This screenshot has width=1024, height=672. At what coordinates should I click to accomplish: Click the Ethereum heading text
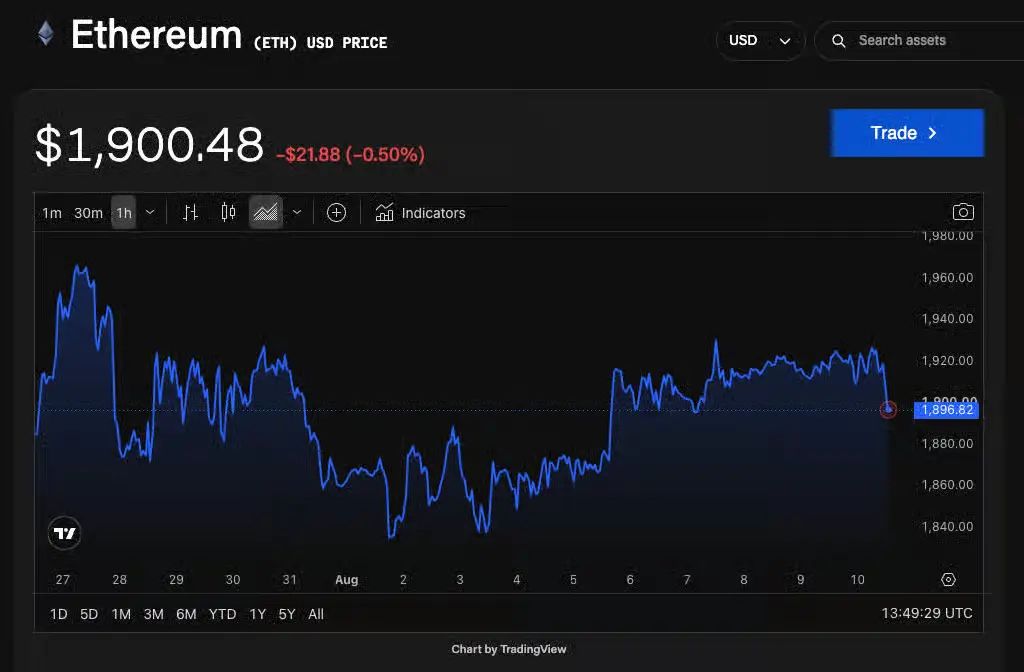(156, 35)
